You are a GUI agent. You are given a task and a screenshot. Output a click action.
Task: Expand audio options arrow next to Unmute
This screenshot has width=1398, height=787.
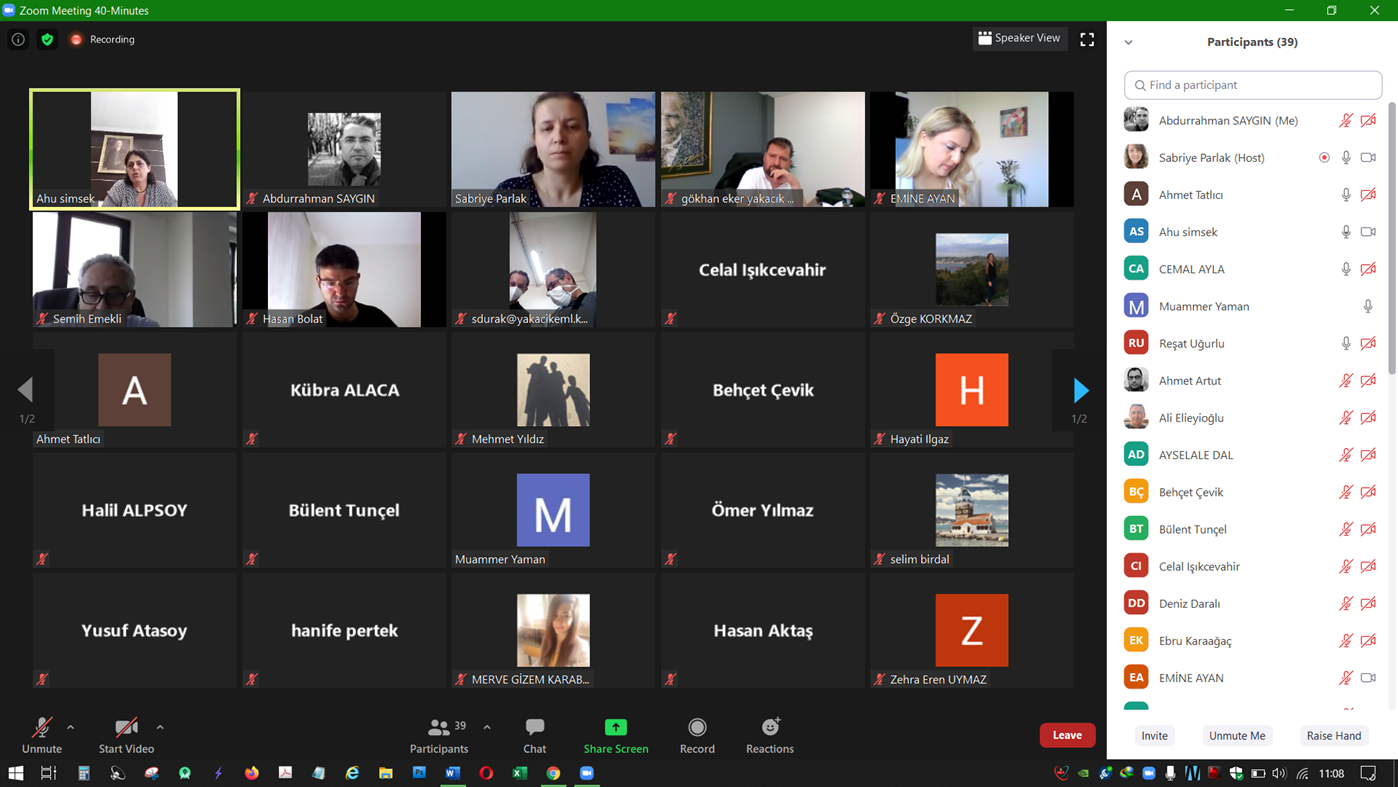click(x=71, y=727)
